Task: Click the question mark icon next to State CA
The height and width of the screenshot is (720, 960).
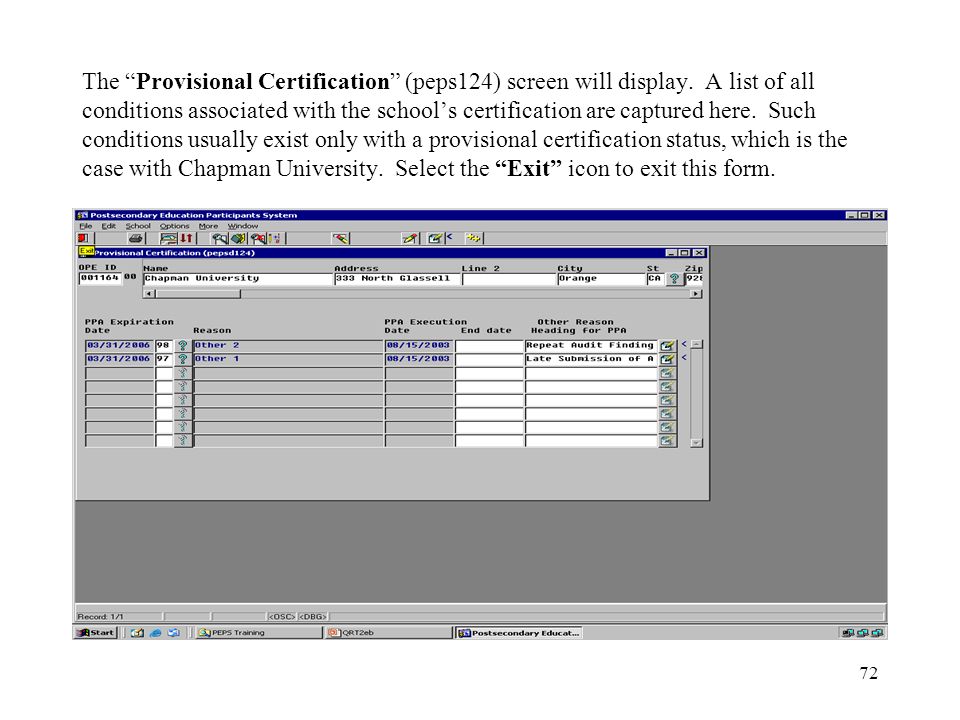Action: tap(674, 279)
